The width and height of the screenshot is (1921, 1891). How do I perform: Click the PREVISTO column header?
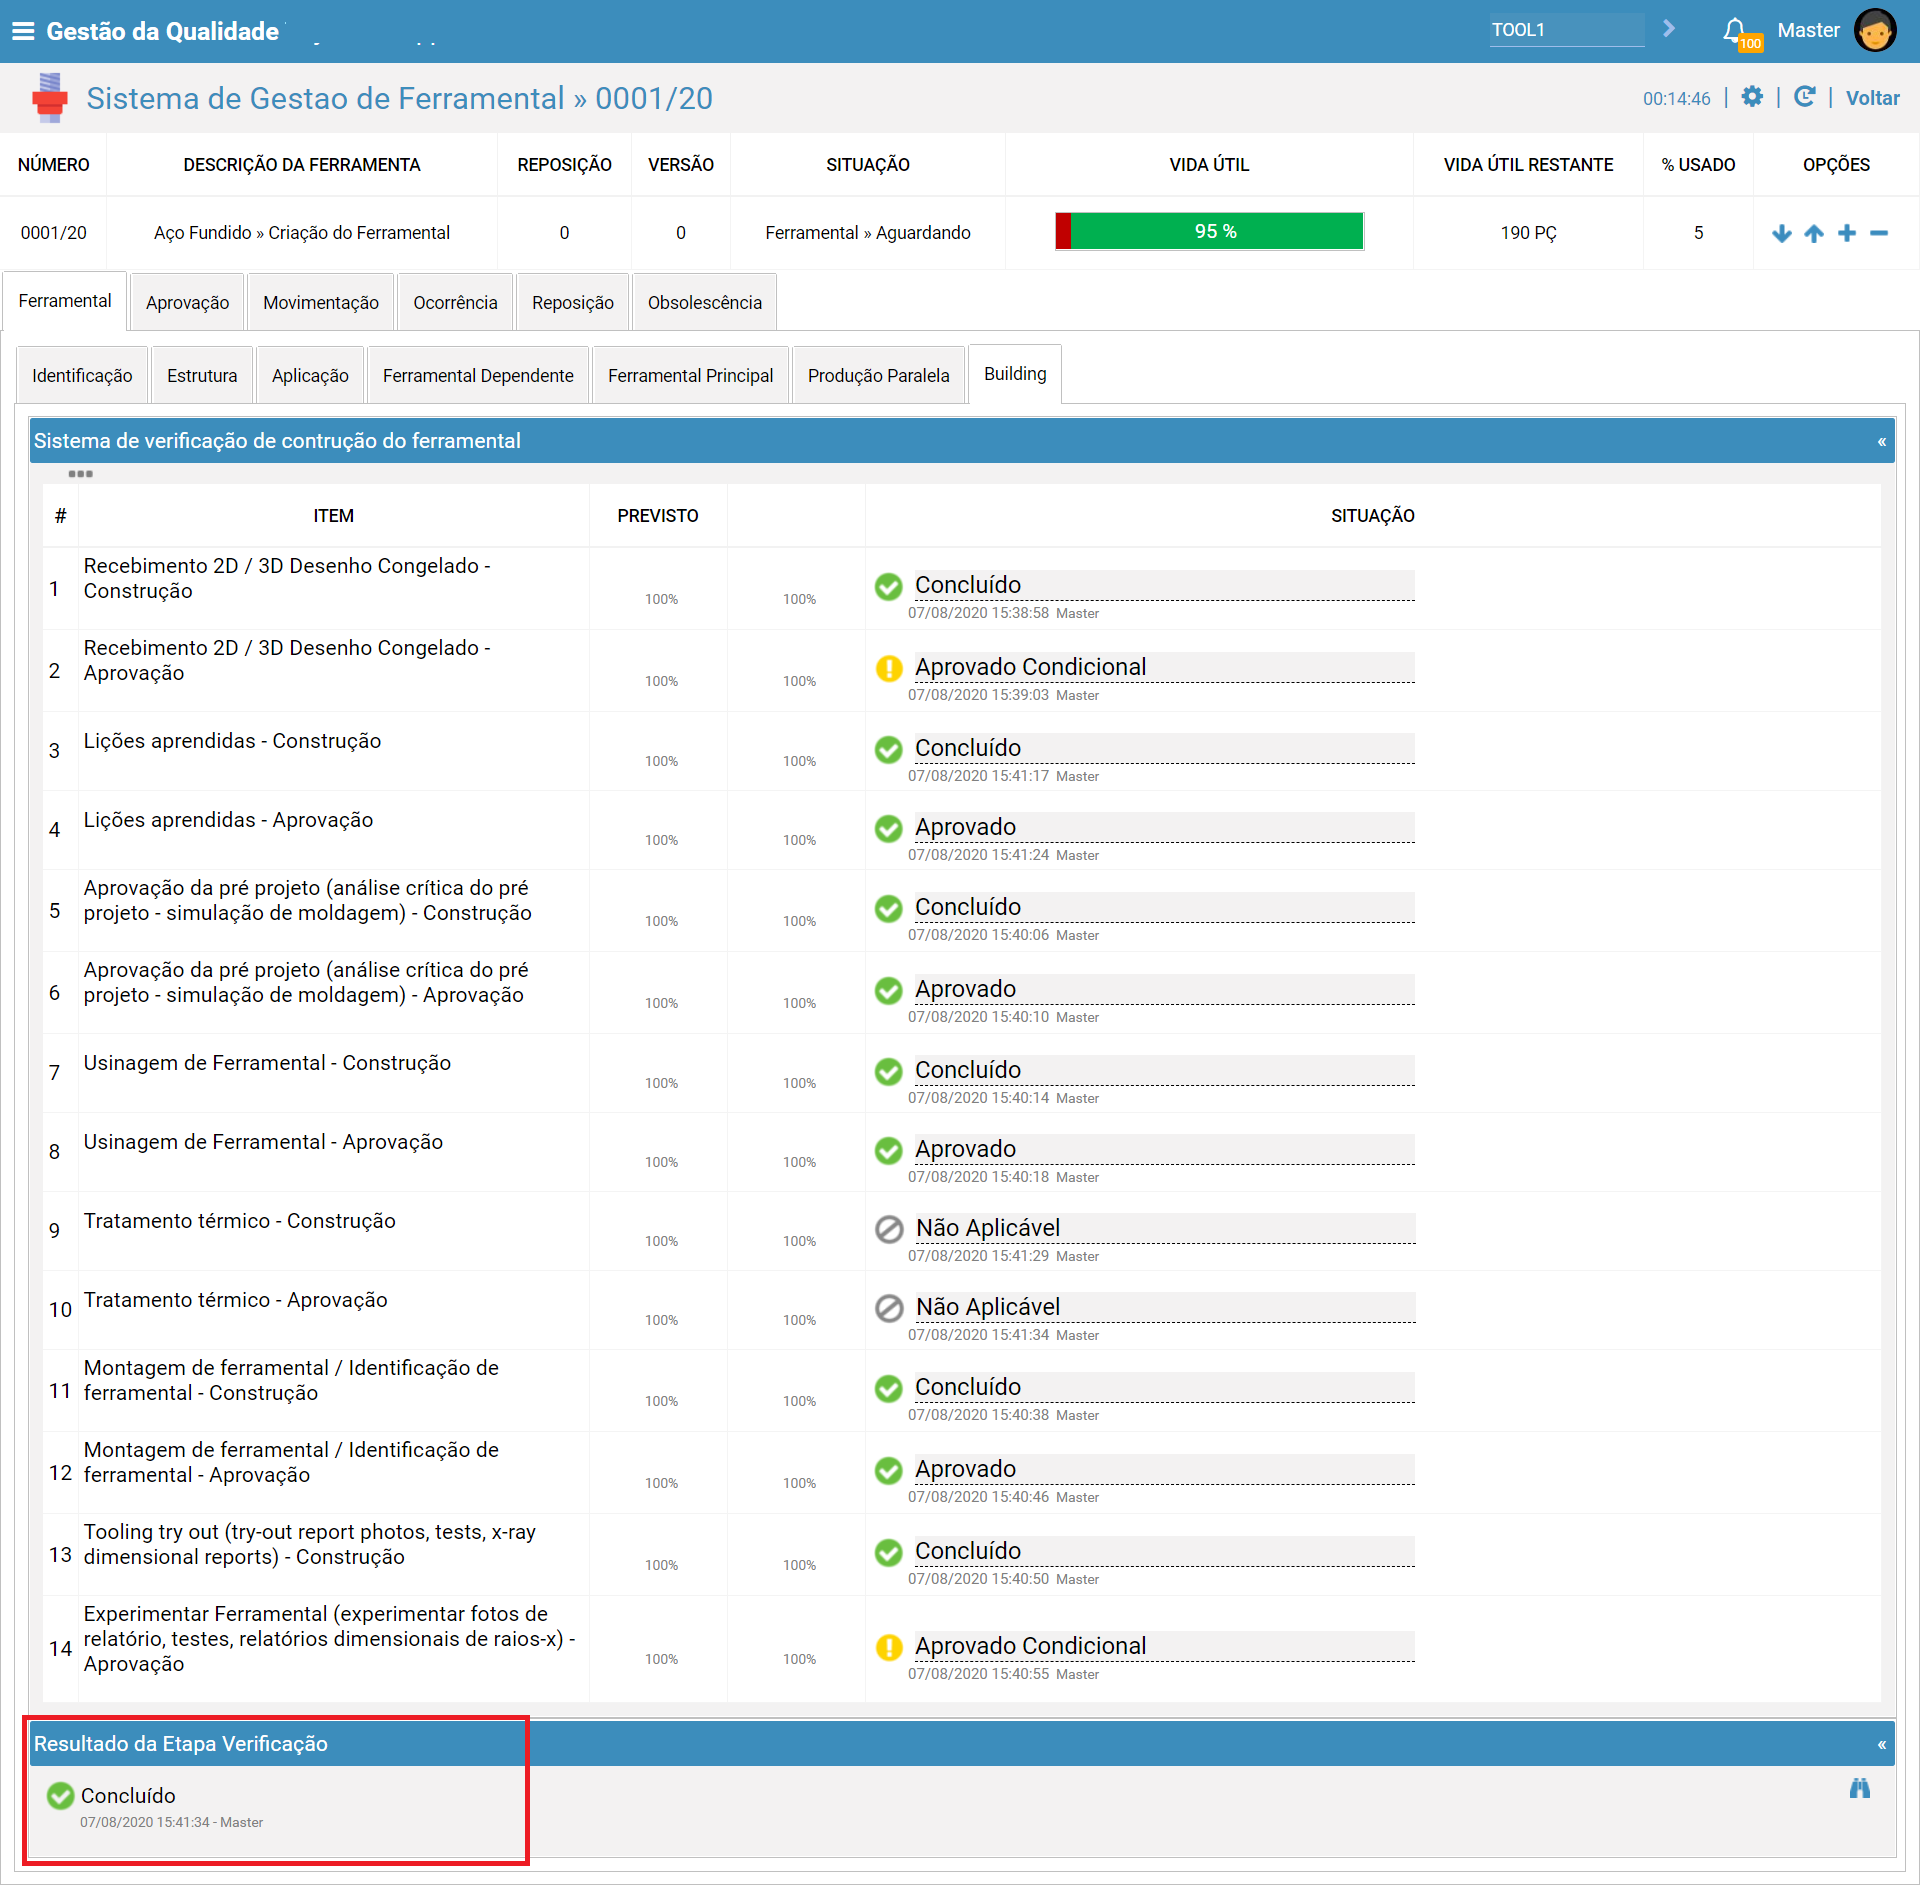point(658,516)
